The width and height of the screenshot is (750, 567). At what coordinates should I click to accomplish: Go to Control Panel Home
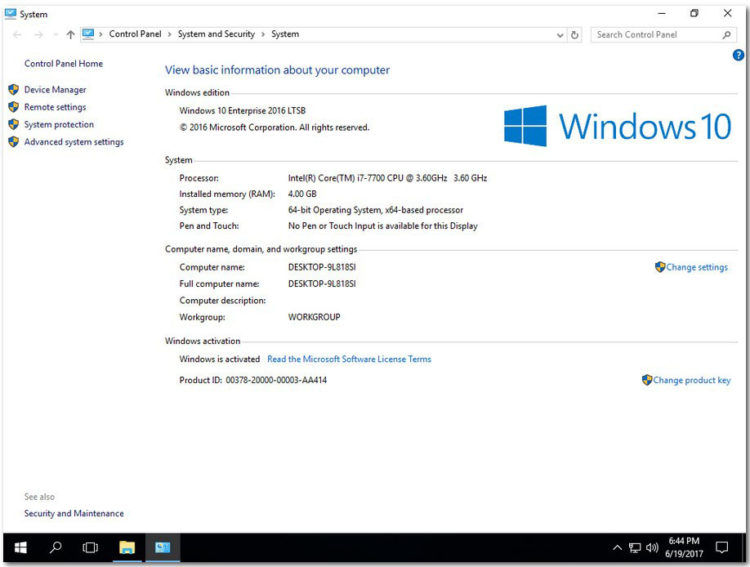pyautogui.click(x=63, y=63)
